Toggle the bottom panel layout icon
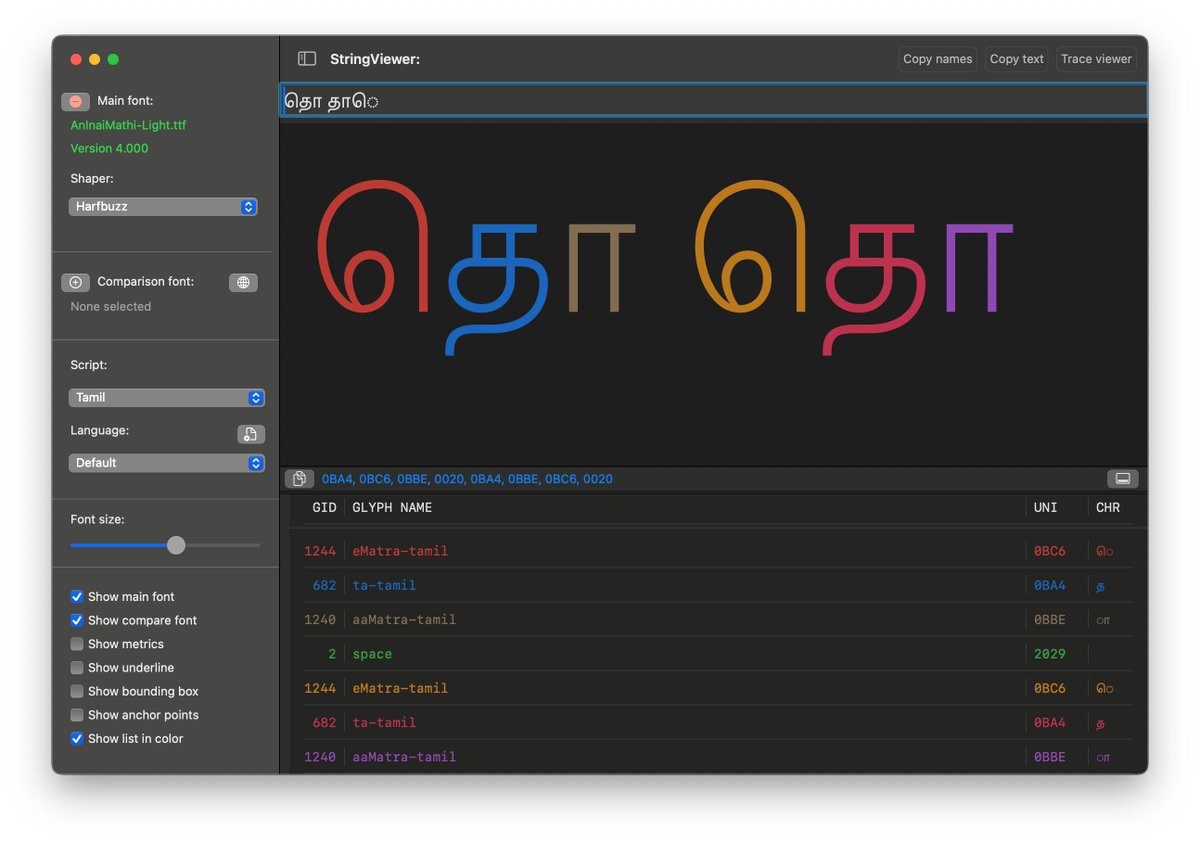Image resolution: width=1200 pixels, height=843 pixels. pos(1123,479)
